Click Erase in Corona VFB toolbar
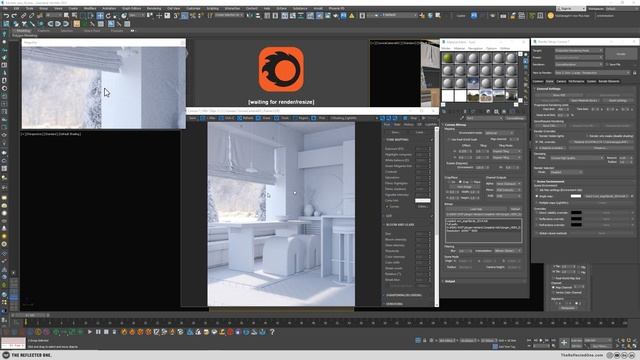 (263, 118)
